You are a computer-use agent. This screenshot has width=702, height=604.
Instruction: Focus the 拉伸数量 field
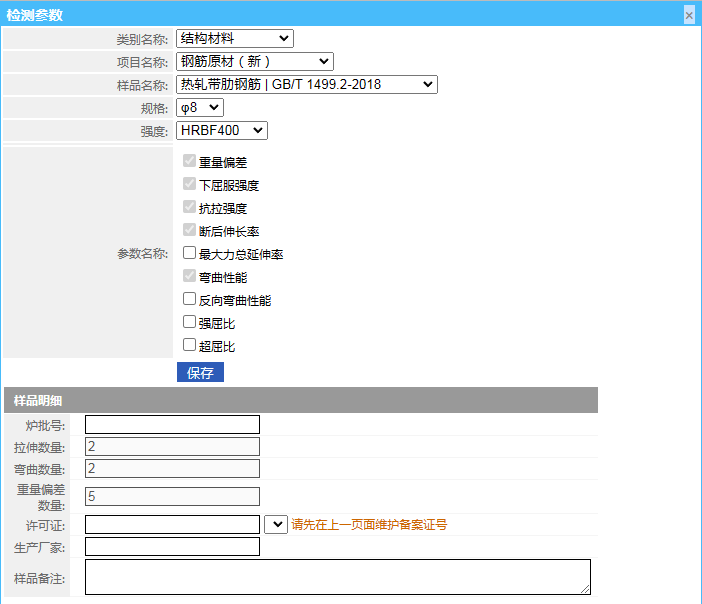(x=172, y=446)
